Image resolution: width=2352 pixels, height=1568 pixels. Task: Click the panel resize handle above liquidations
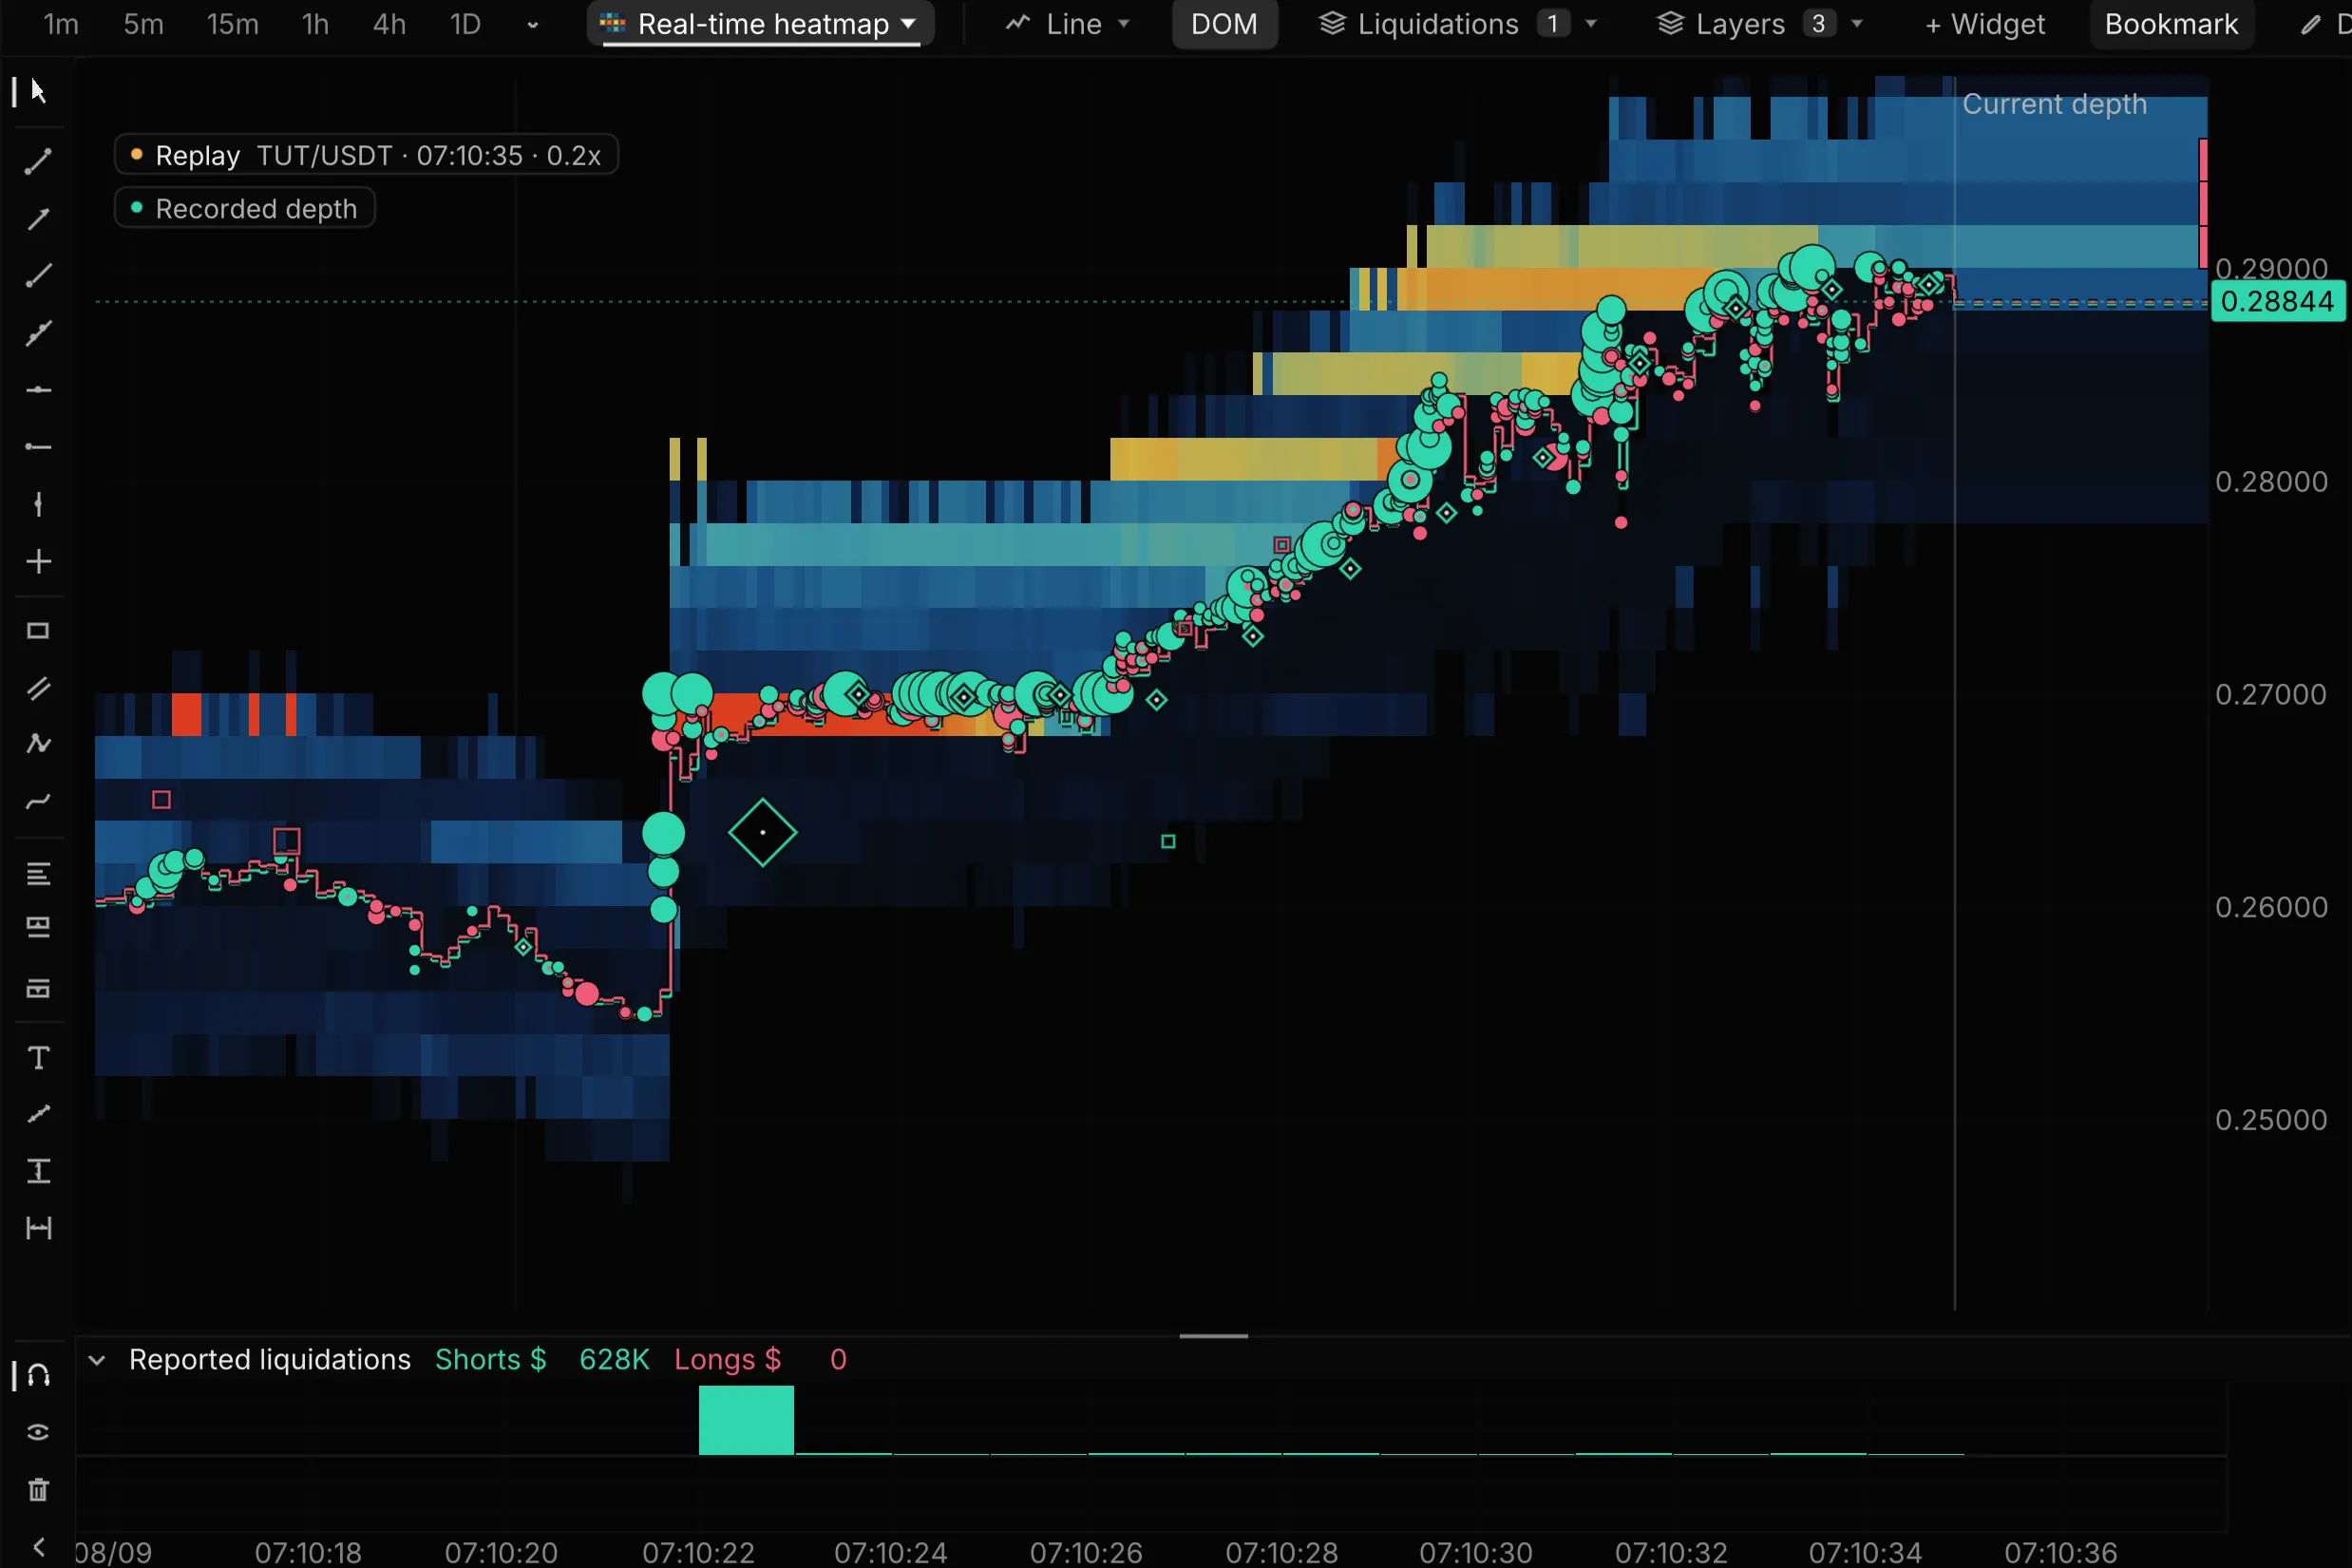pos(1213,1336)
